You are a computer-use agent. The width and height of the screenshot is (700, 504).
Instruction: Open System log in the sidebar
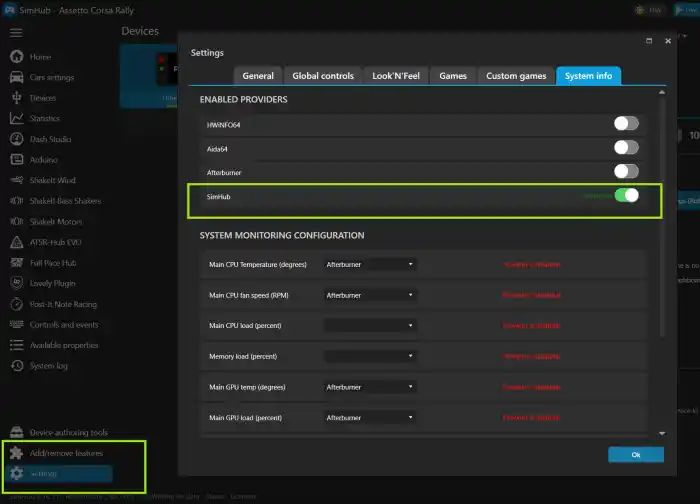coord(49,366)
